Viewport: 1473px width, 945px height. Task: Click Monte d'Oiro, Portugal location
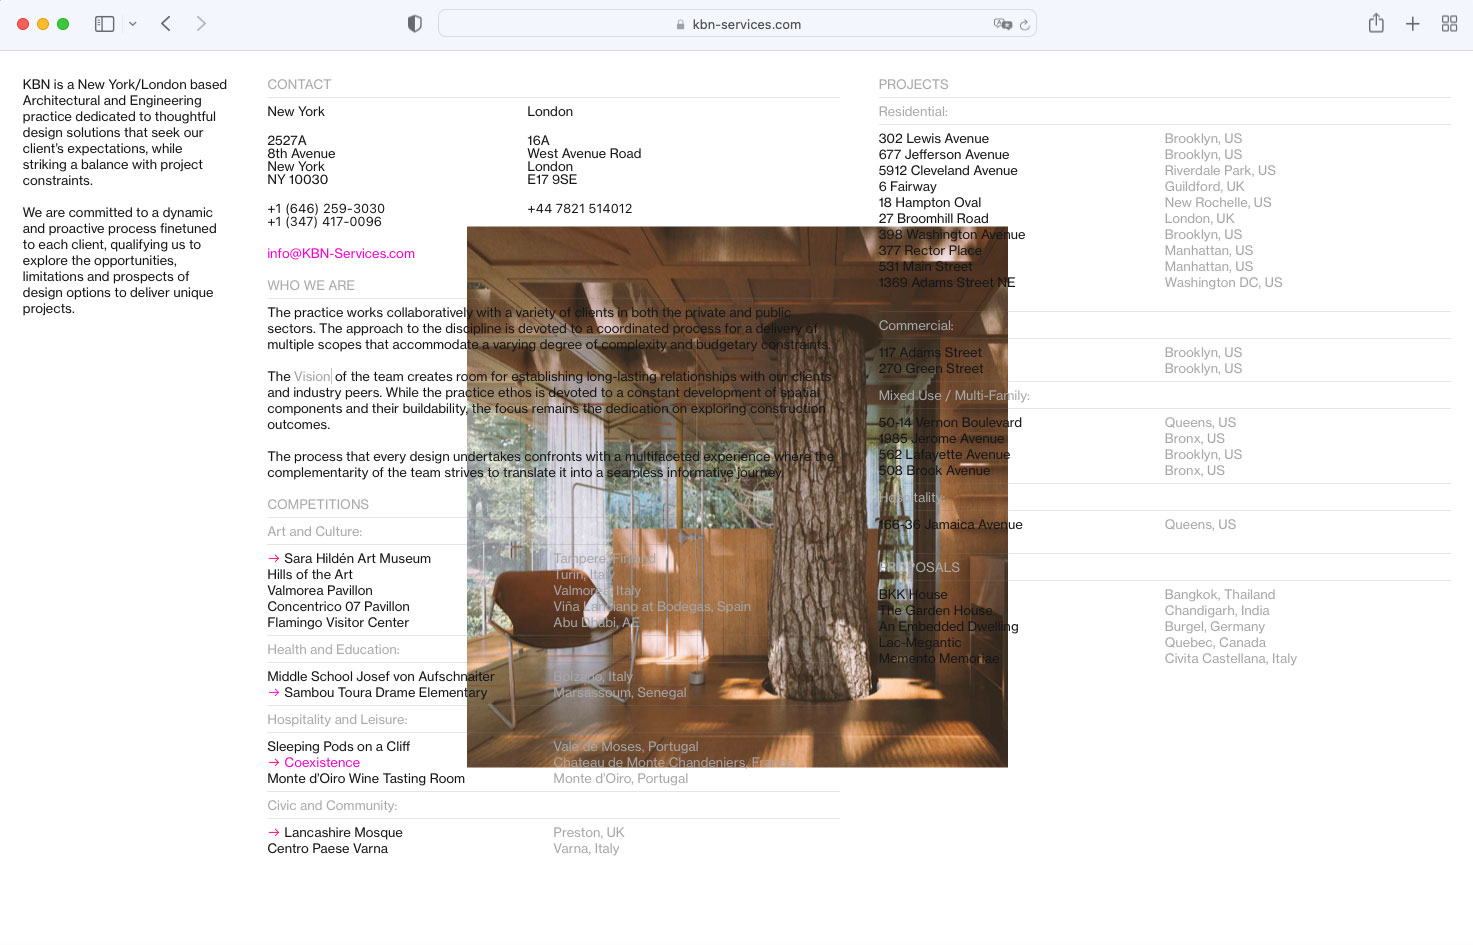click(x=620, y=779)
